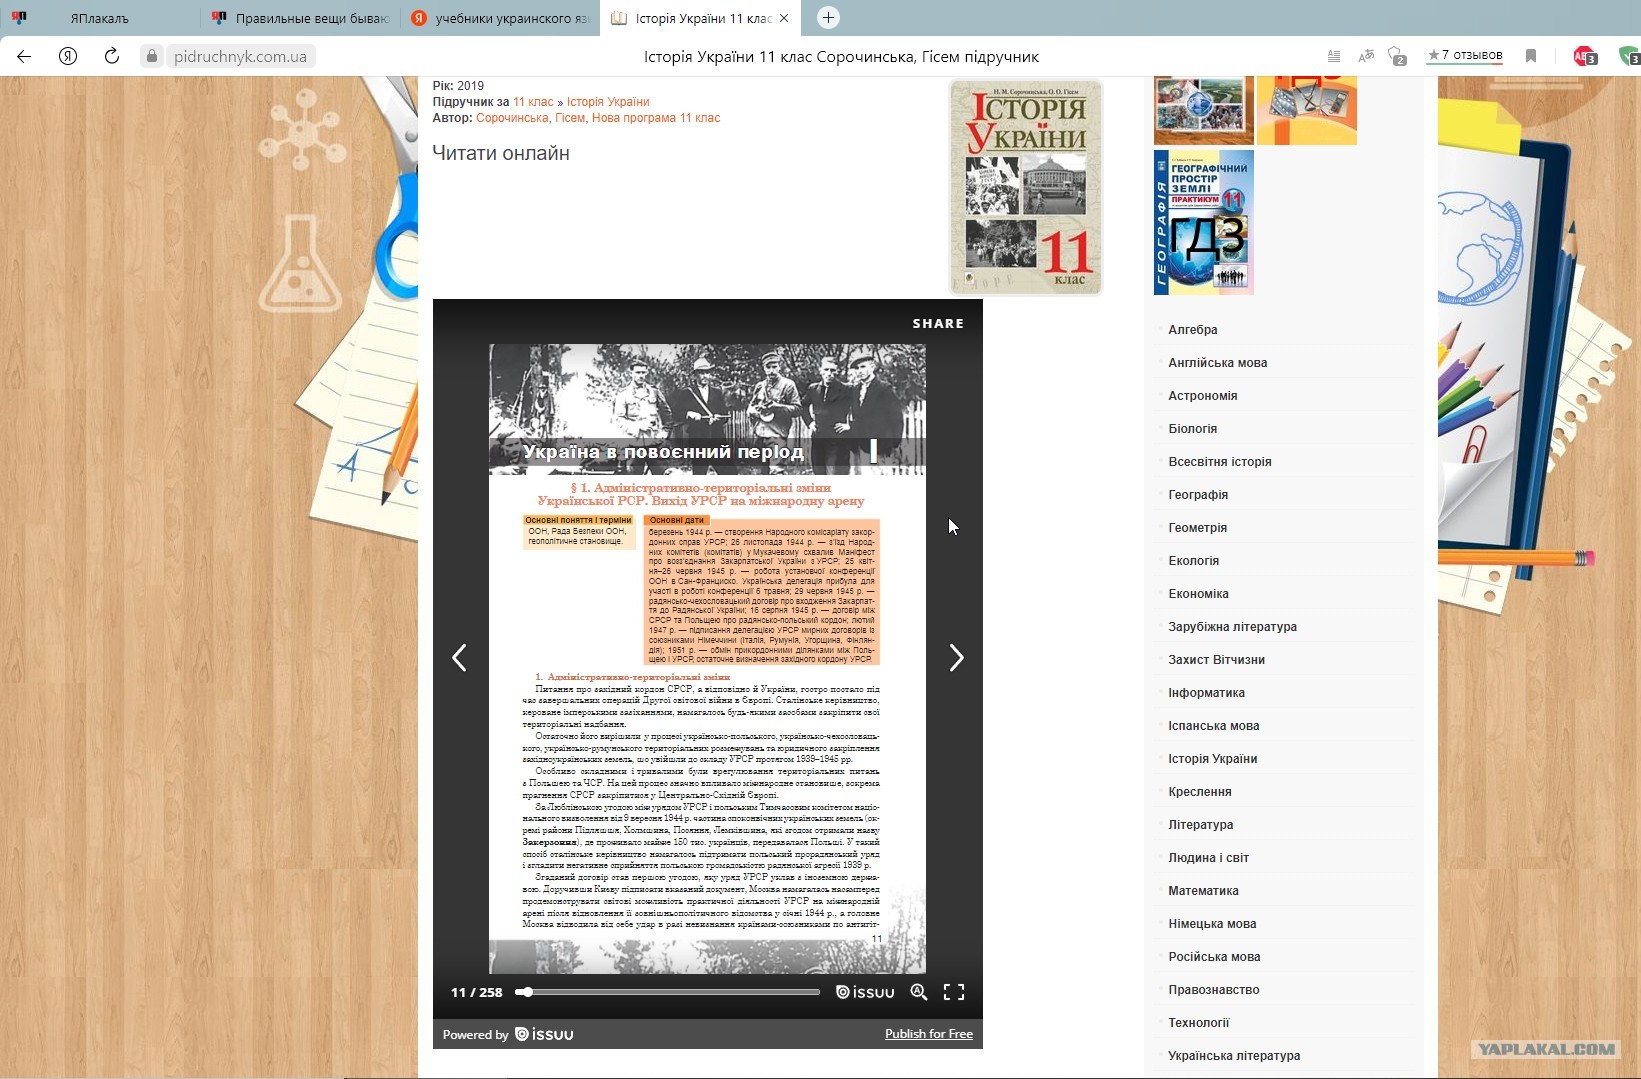Select Російська мова subject
The image size is (1641, 1079).
point(1214,957)
